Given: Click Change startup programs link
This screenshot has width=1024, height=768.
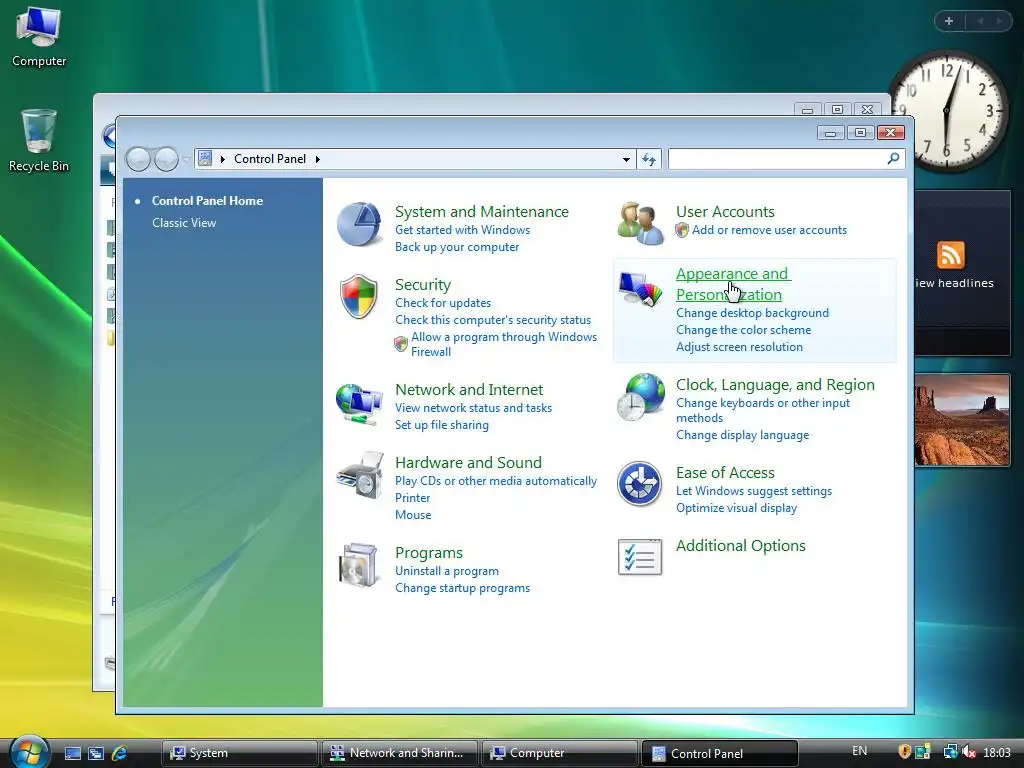Looking at the screenshot, I should click(x=462, y=588).
